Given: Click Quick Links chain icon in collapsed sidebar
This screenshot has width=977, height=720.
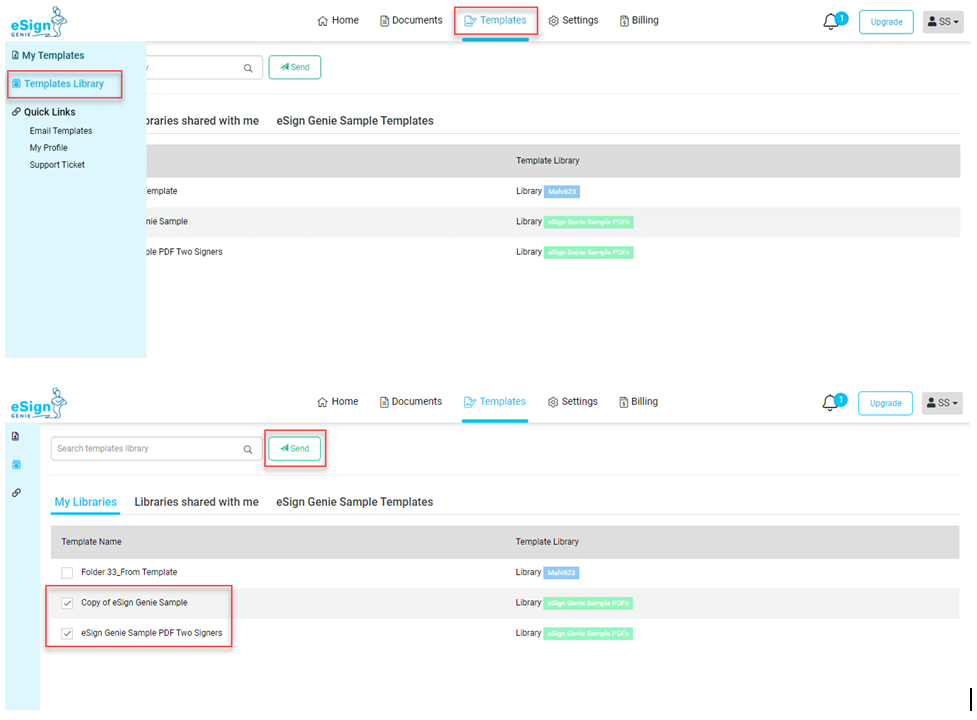Looking at the screenshot, I should coord(16,493).
